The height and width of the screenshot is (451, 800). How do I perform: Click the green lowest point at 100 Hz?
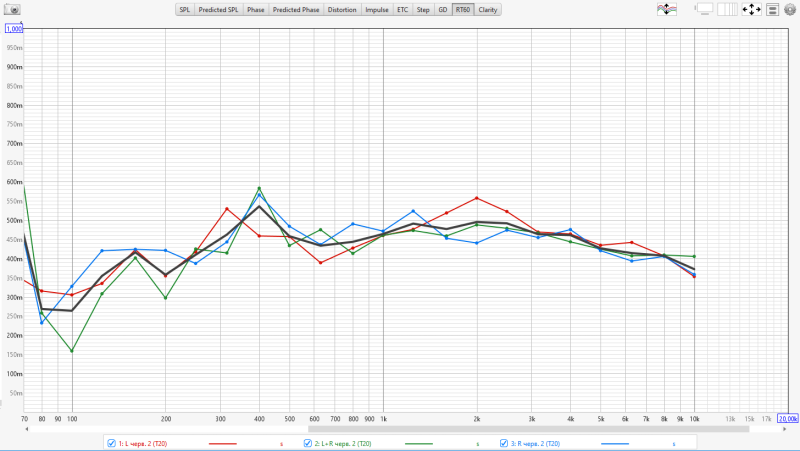[72, 351]
